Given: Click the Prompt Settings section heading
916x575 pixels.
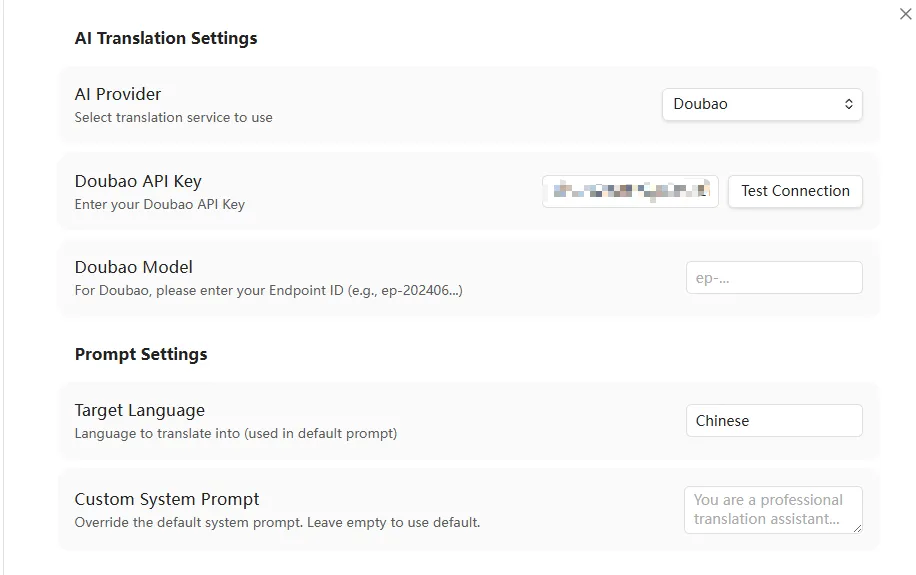Looking at the screenshot, I should click(x=141, y=354).
